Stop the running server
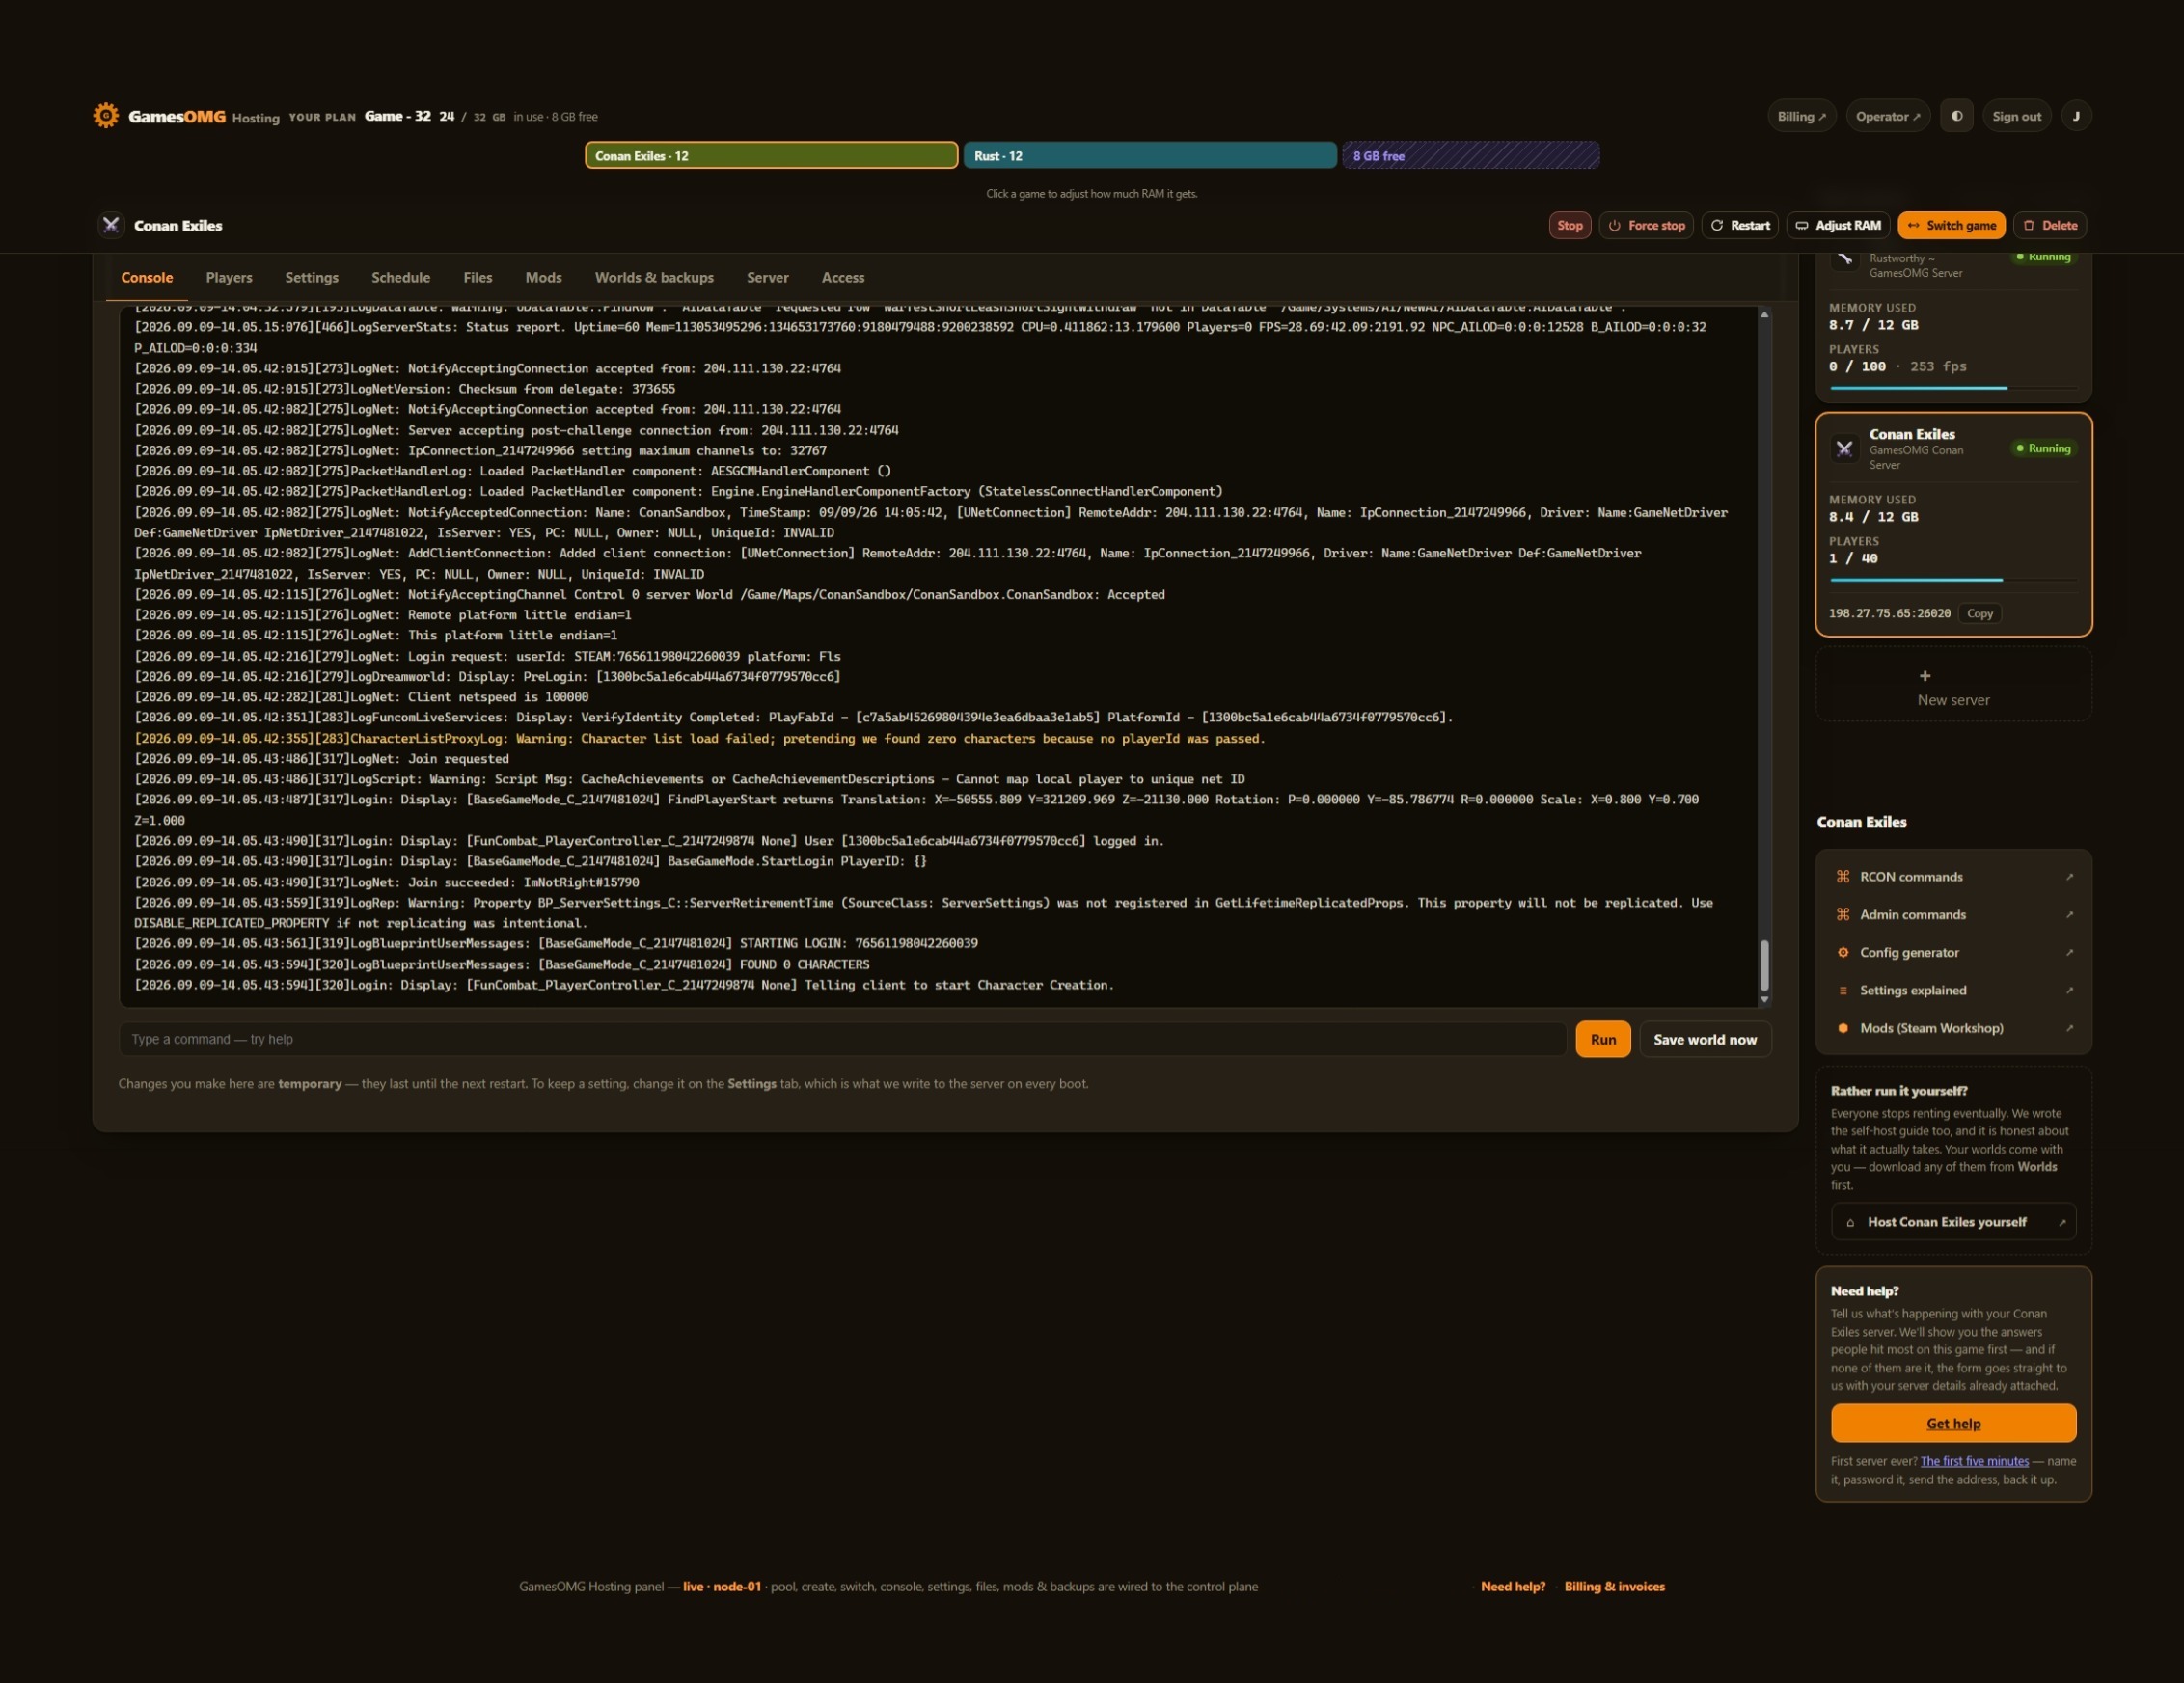Image resolution: width=2184 pixels, height=1683 pixels. (x=1570, y=225)
